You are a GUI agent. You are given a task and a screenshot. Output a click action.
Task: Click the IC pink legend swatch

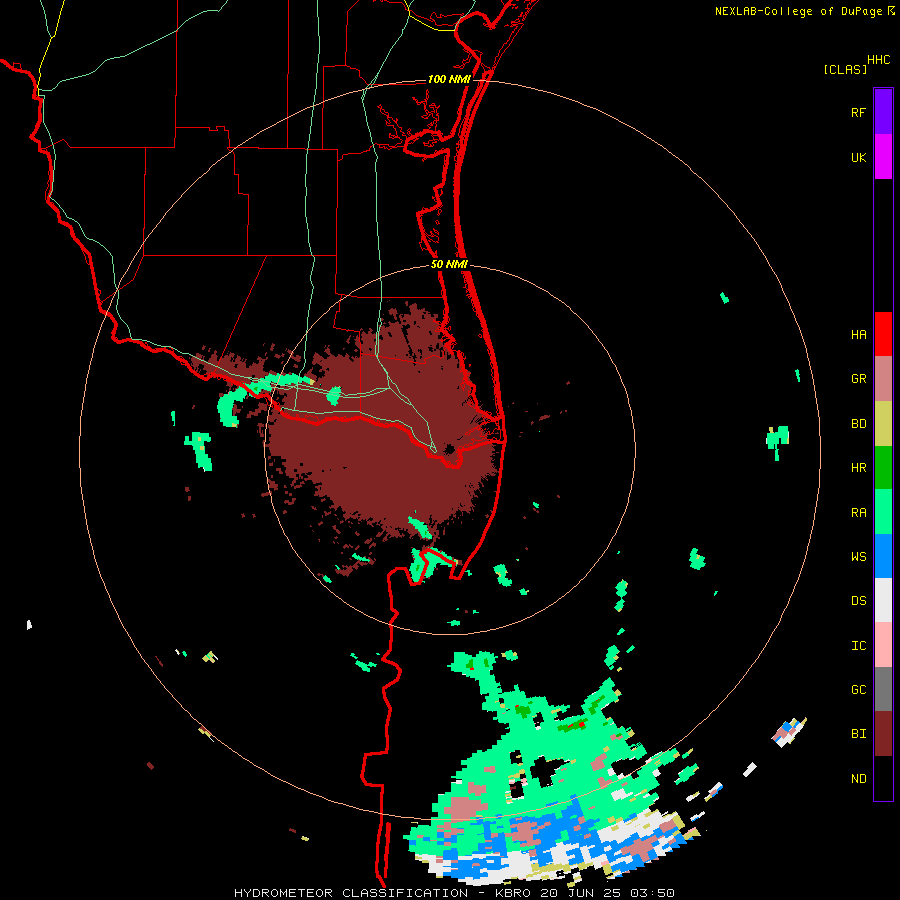[883, 645]
